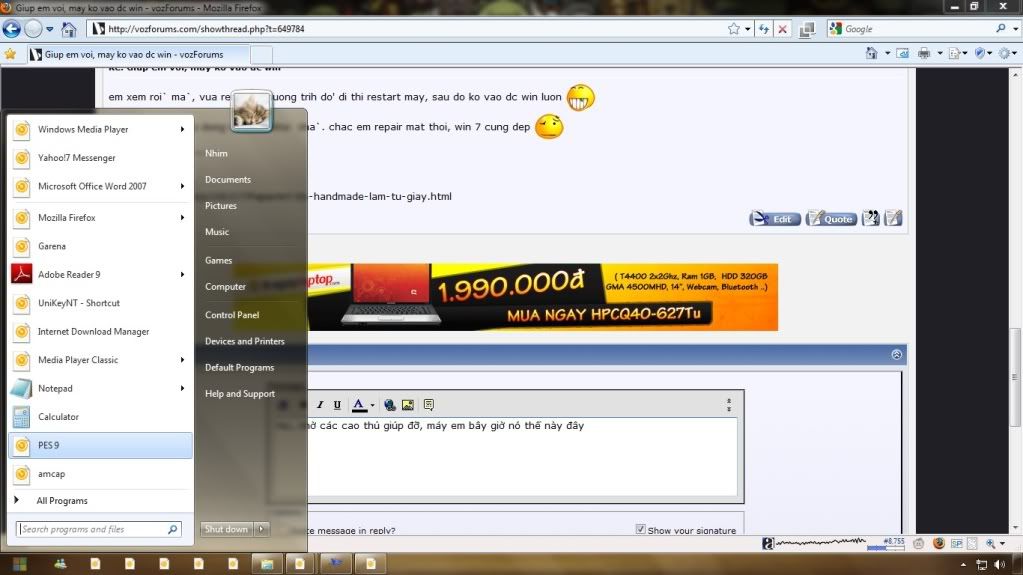Print the page using the printer icon
The height and width of the screenshot is (575, 1023).
click(x=924, y=54)
